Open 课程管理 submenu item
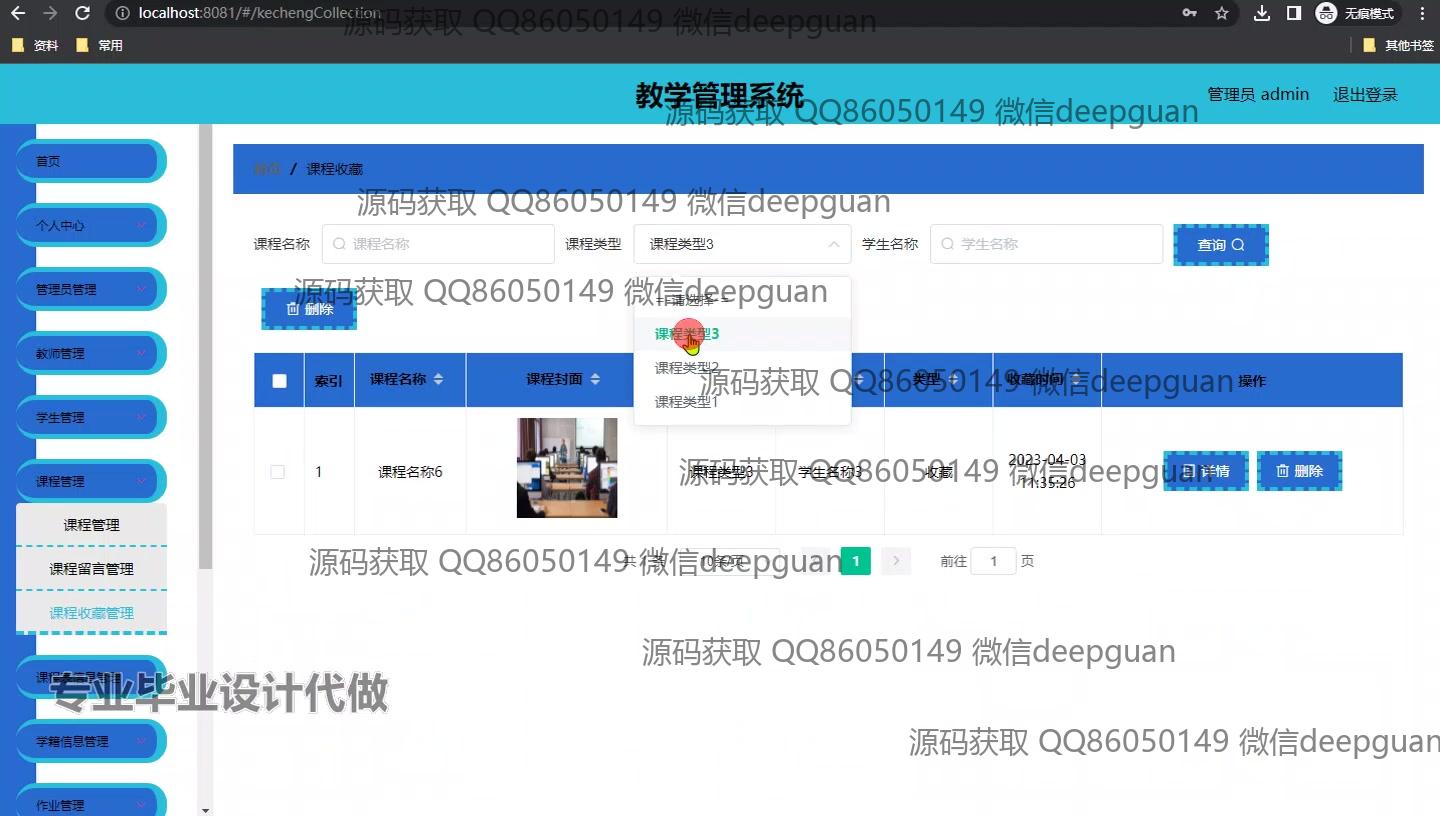 click(x=91, y=525)
